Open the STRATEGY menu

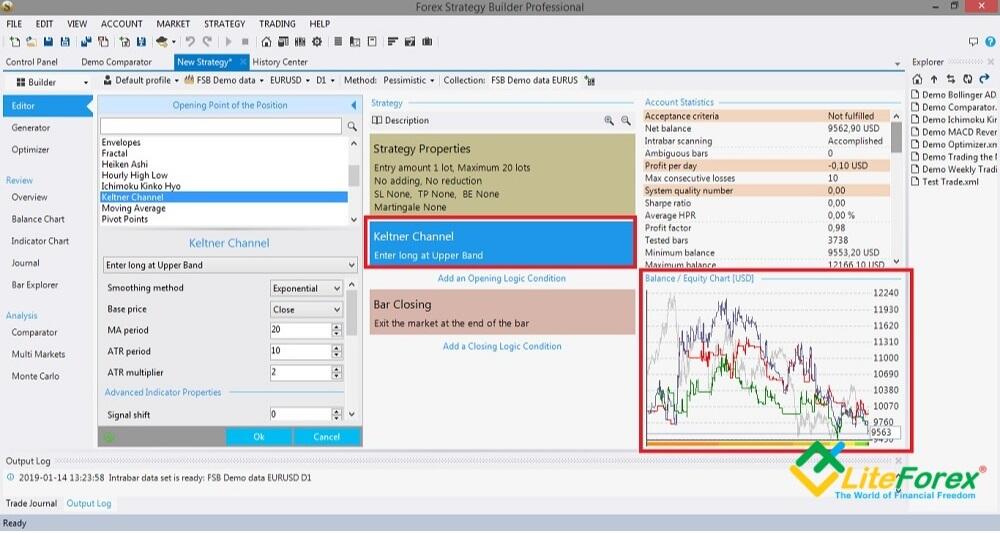(x=224, y=24)
